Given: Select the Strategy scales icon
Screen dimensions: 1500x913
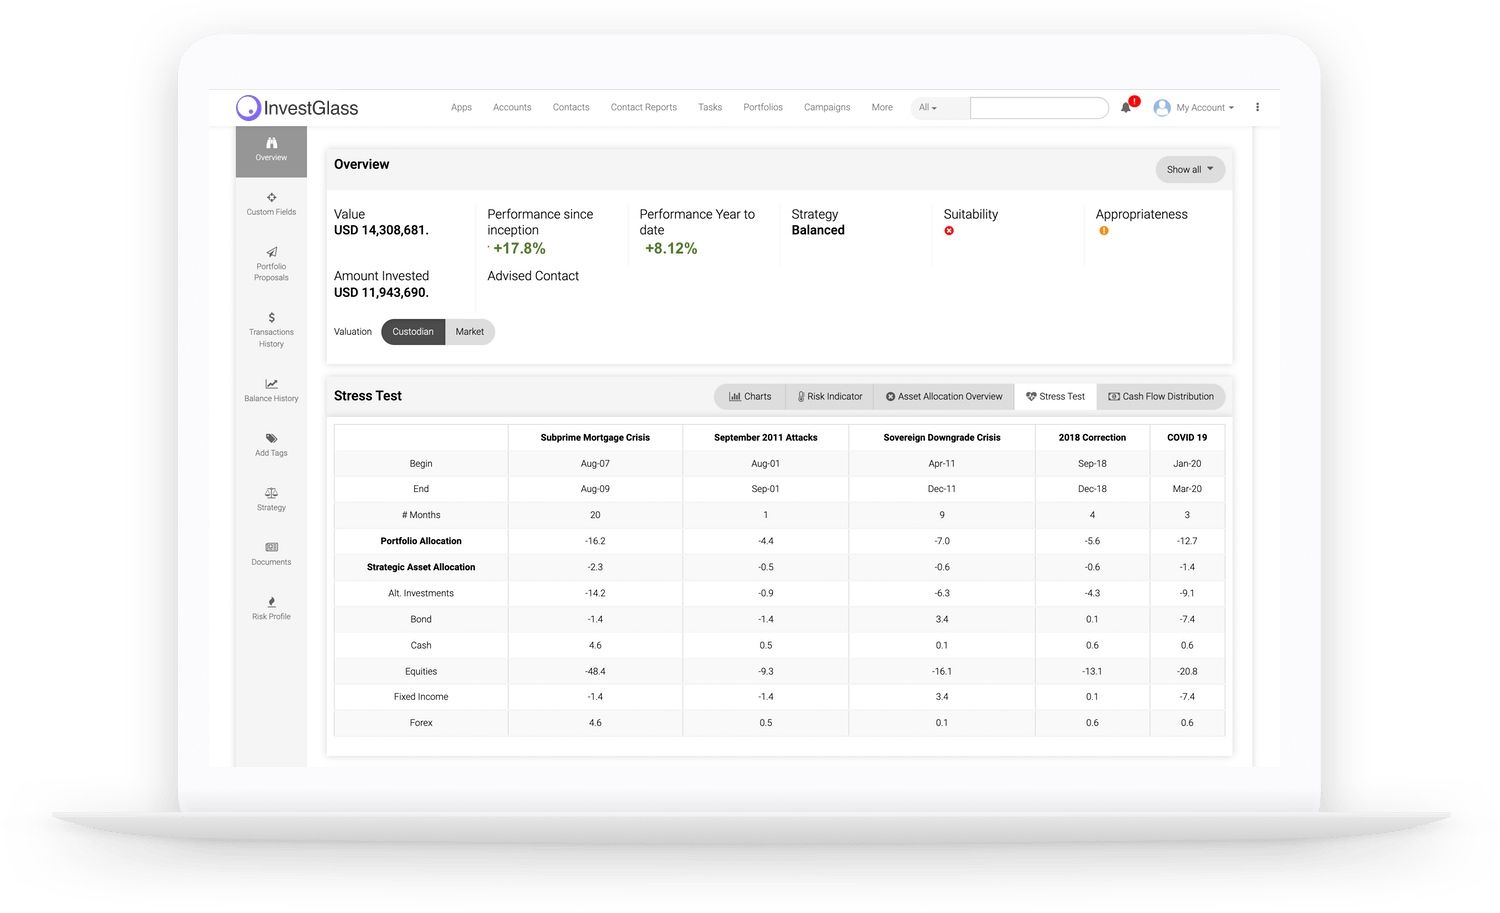Looking at the screenshot, I should pos(270,500).
